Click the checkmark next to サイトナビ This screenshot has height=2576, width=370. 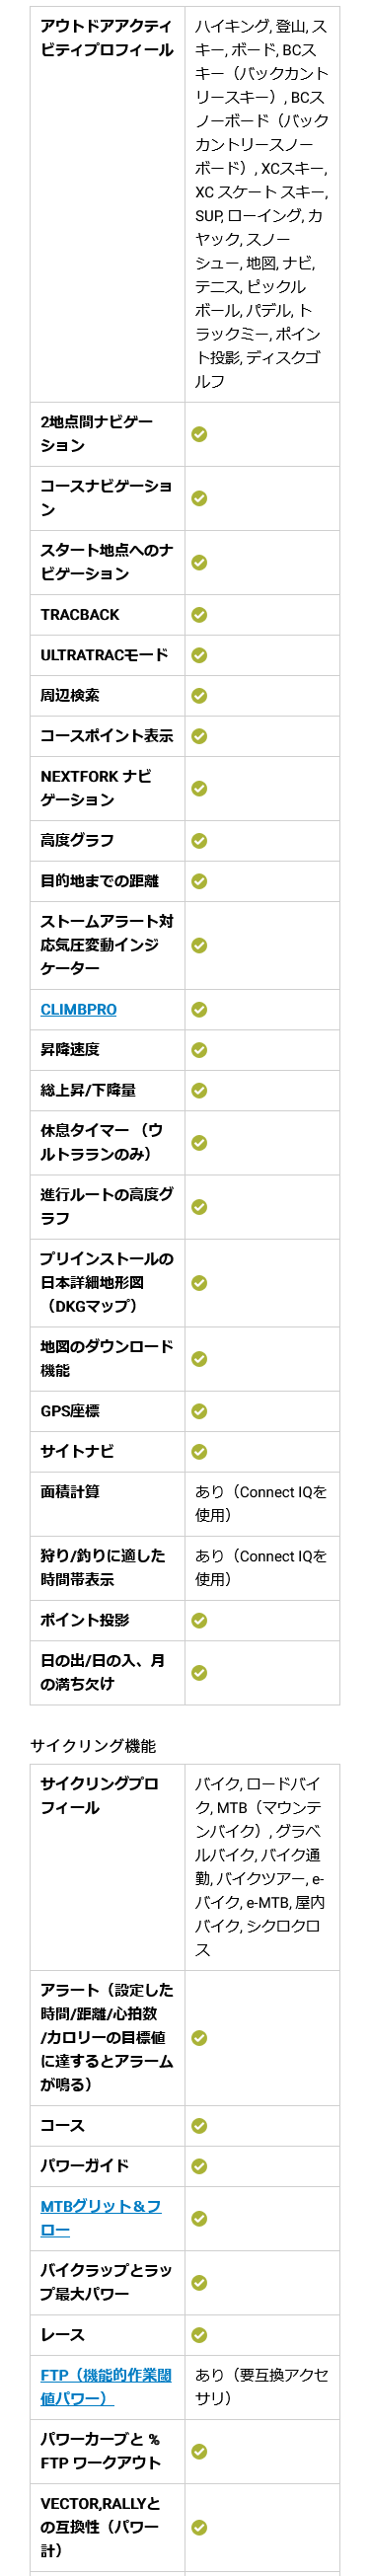point(199,1451)
